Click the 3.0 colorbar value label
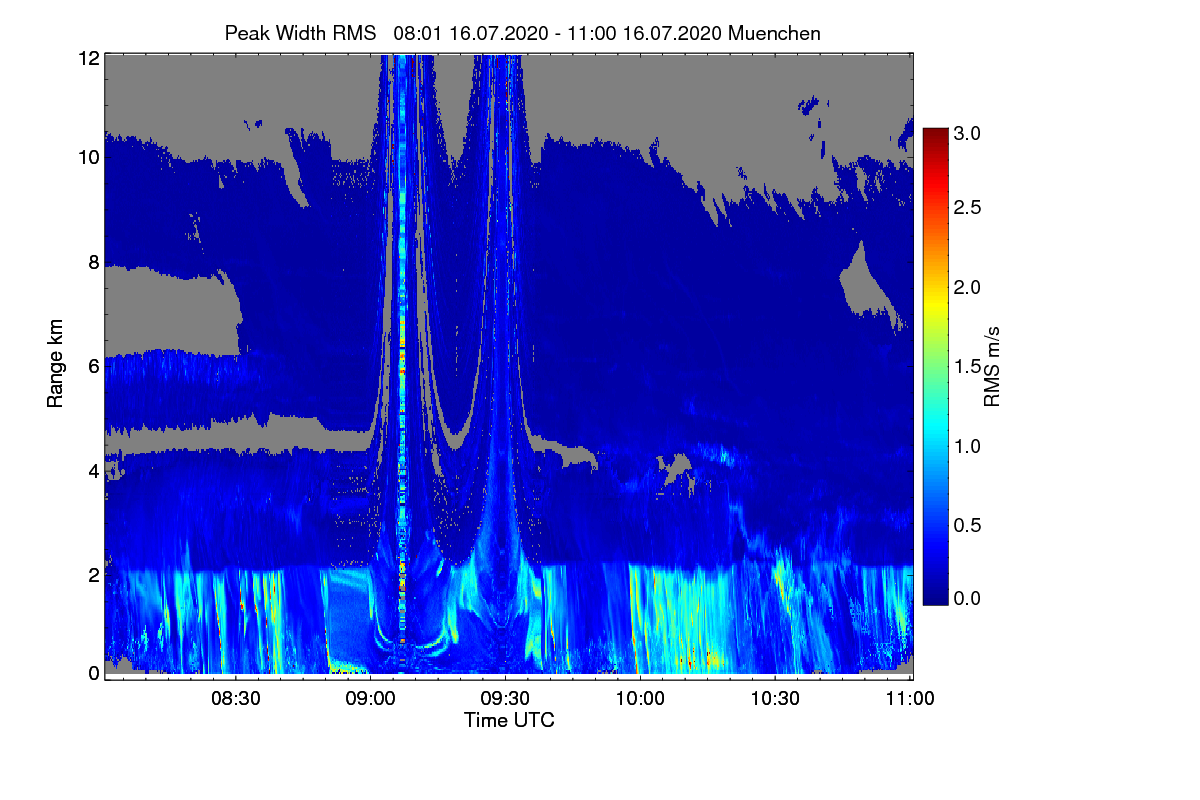 coord(969,133)
